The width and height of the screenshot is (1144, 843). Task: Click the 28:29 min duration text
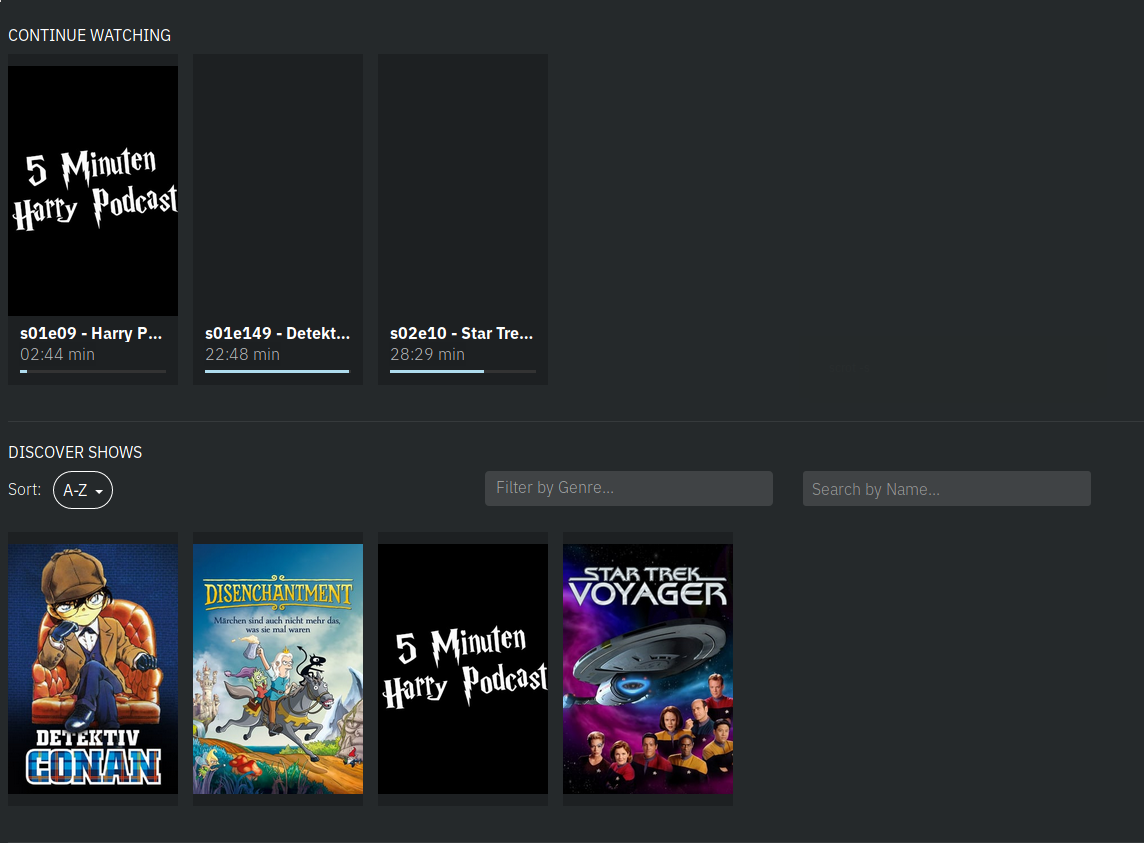click(x=427, y=354)
